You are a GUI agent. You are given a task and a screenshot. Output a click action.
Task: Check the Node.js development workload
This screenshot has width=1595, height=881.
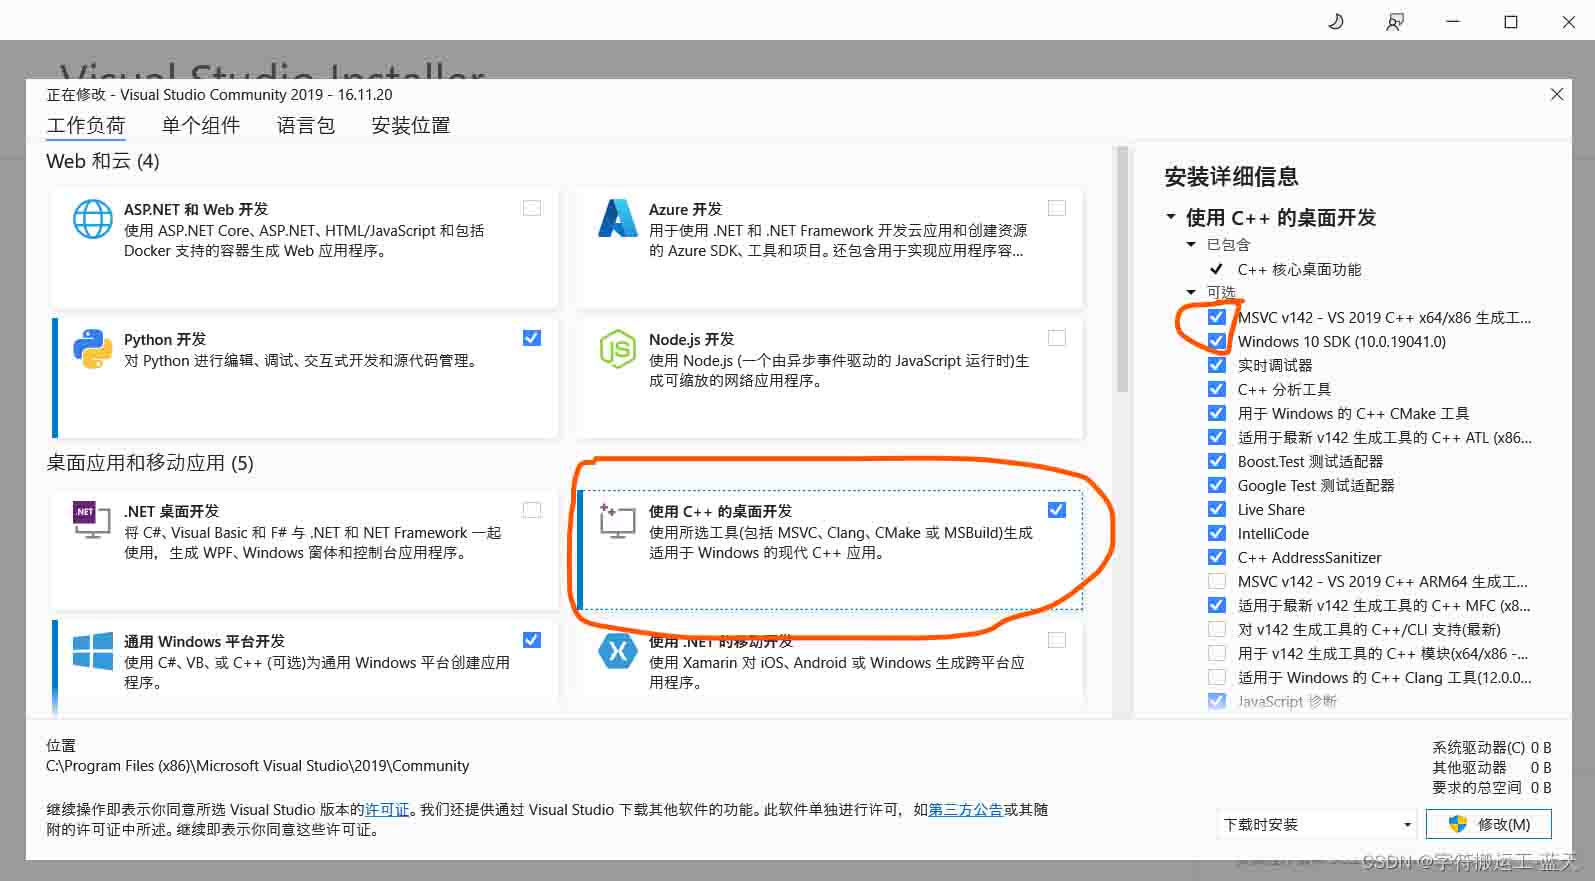[1057, 338]
